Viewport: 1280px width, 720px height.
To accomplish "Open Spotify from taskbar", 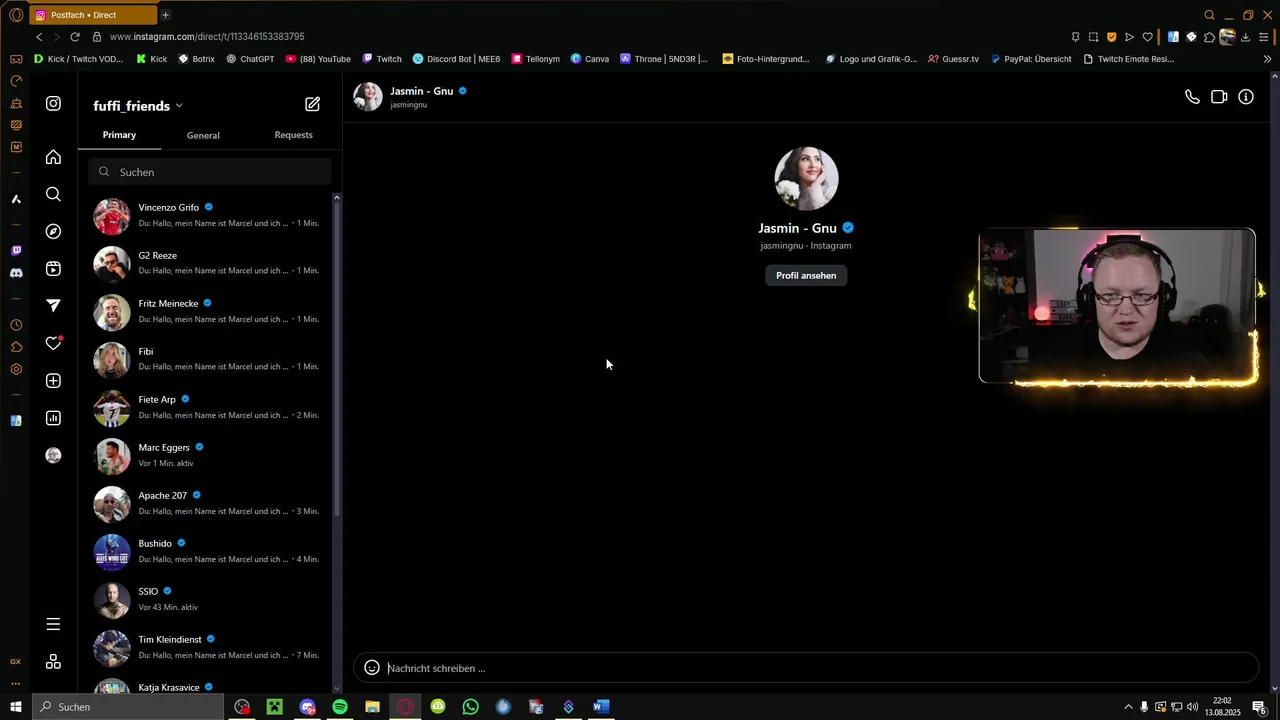I will 340,707.
